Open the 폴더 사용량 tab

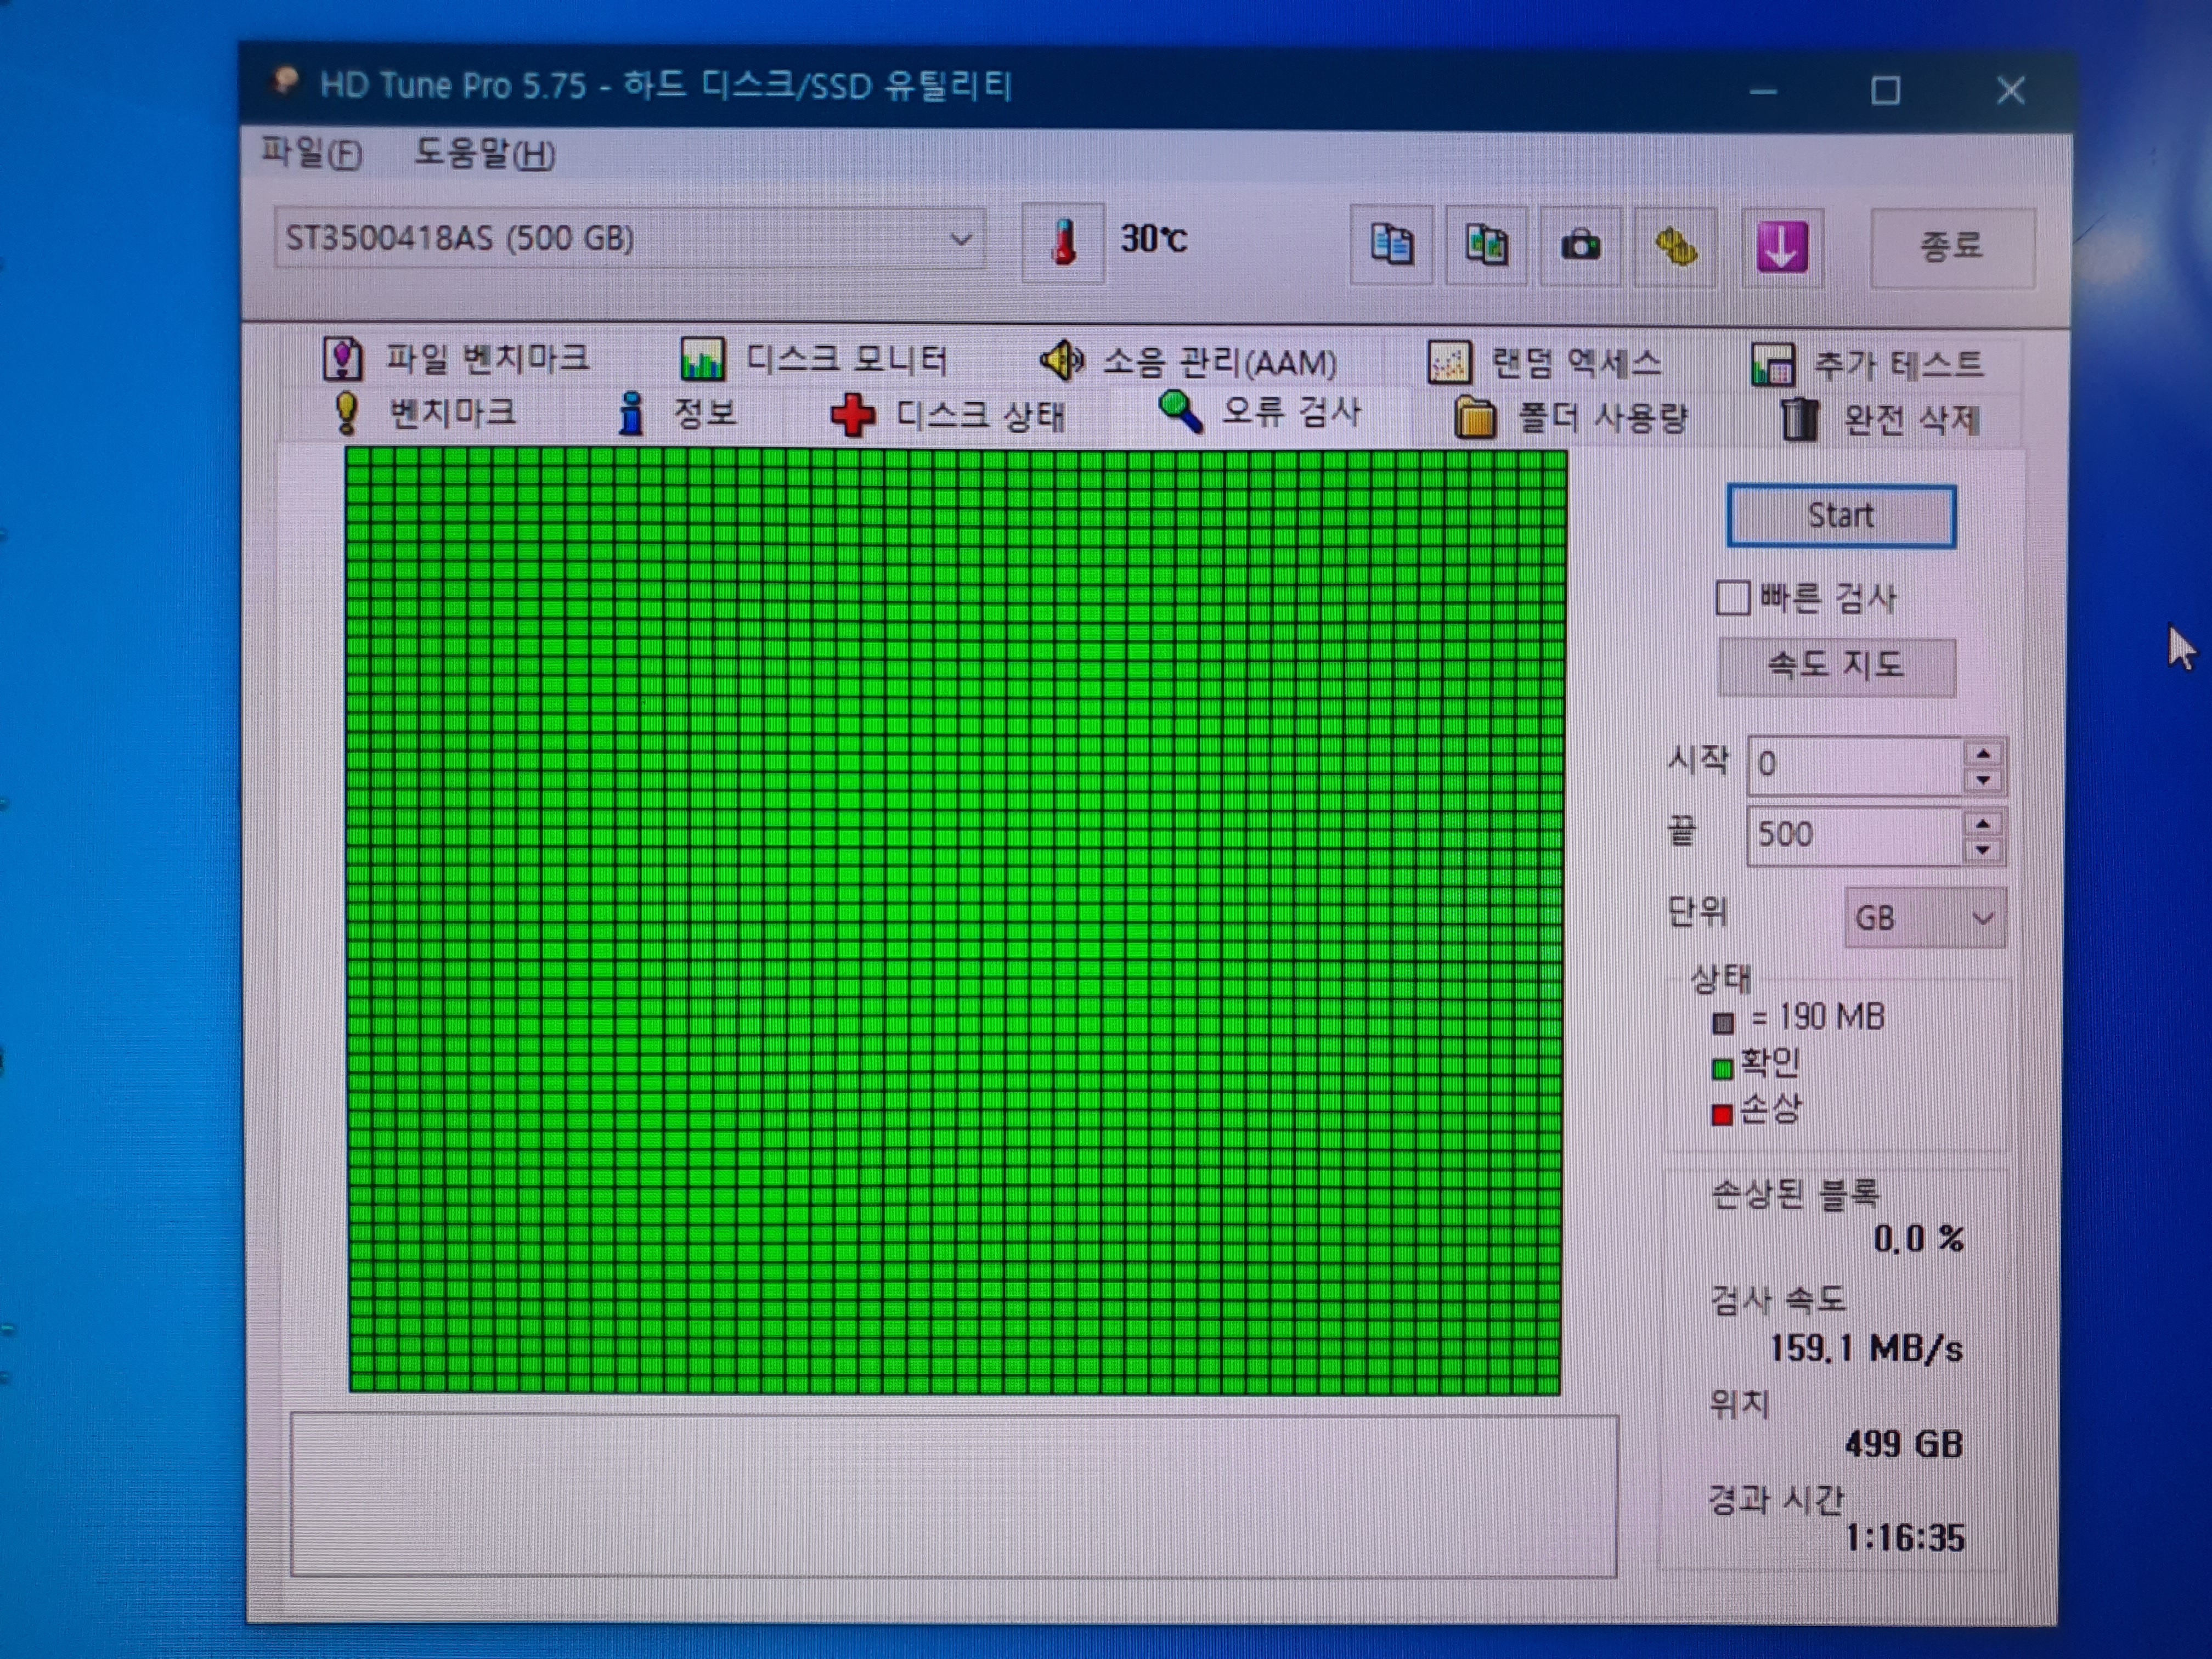[1571, 417]
